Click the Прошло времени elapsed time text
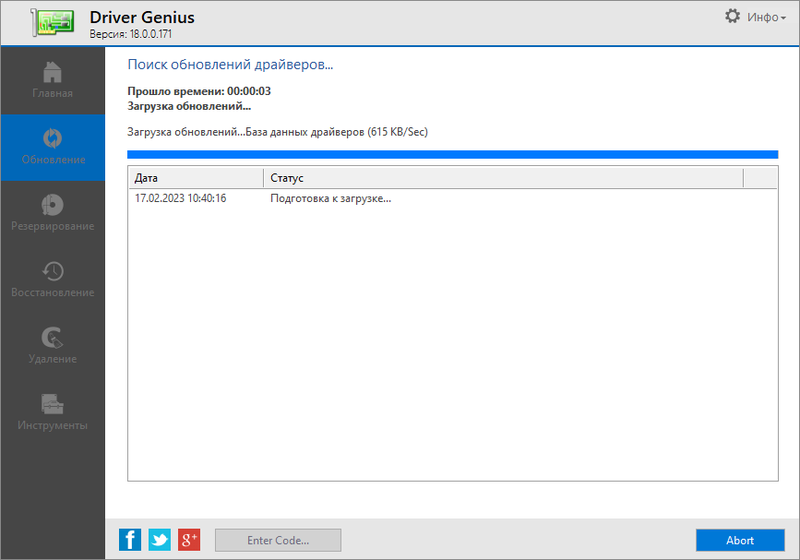 click(x=199, y=91)
